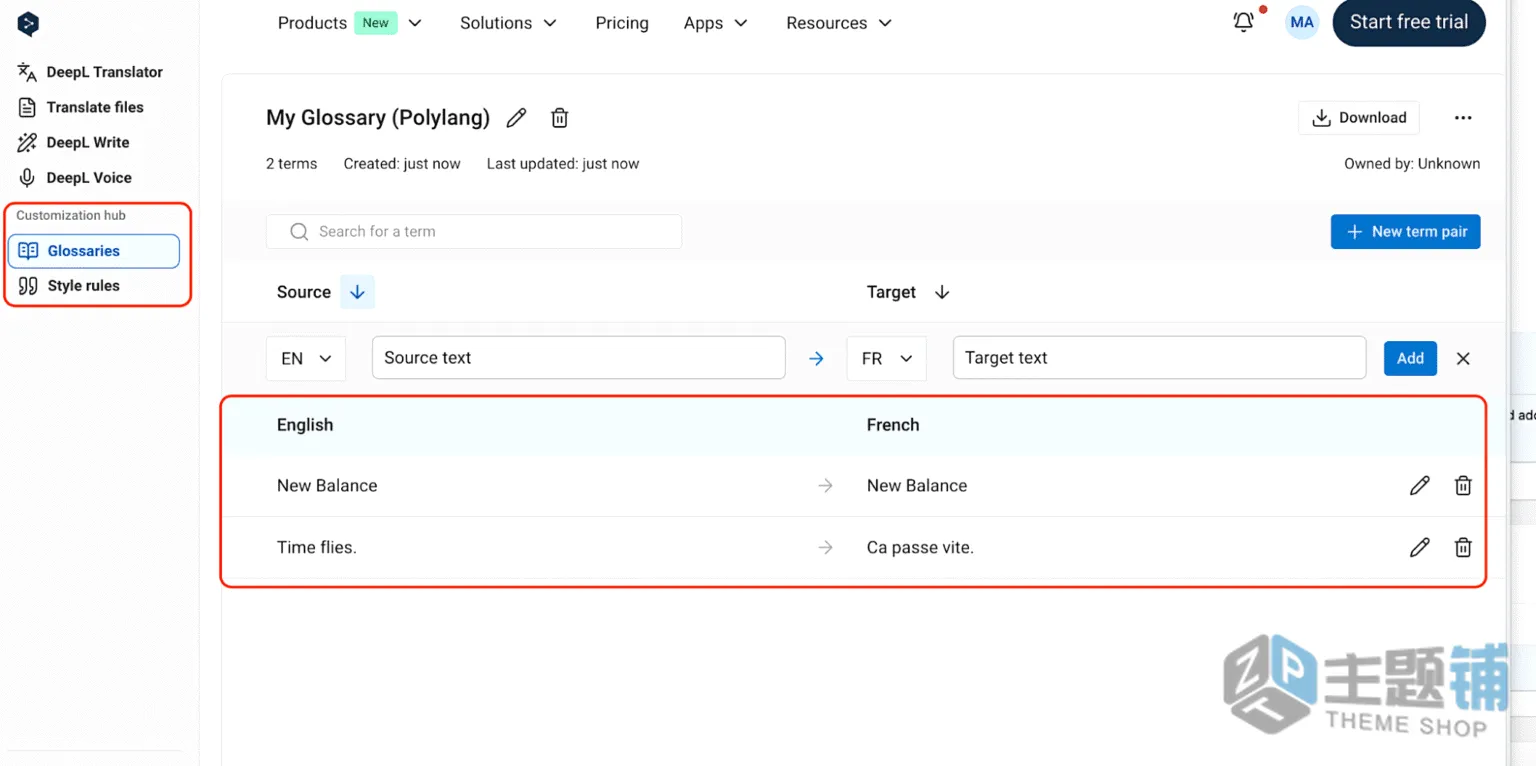Viewport: 1536px width, 766px height.
Task: Expand the FR target language dropdown
Action: point(887,358)
